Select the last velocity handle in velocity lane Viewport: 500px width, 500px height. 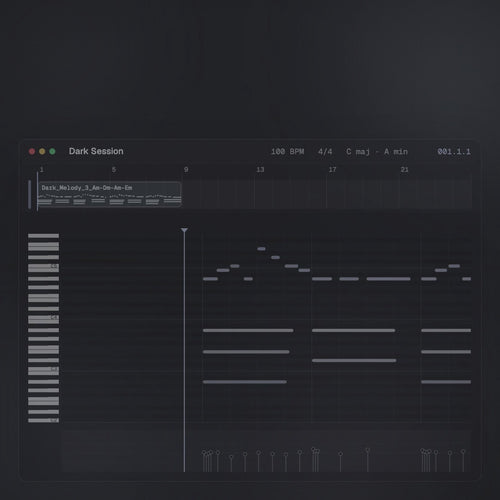463,451
